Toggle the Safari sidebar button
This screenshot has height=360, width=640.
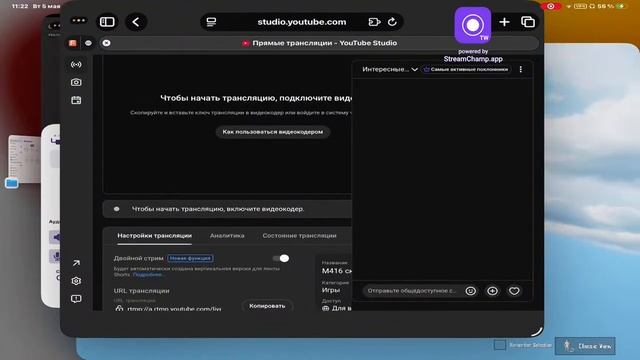[x=107, y=22]
